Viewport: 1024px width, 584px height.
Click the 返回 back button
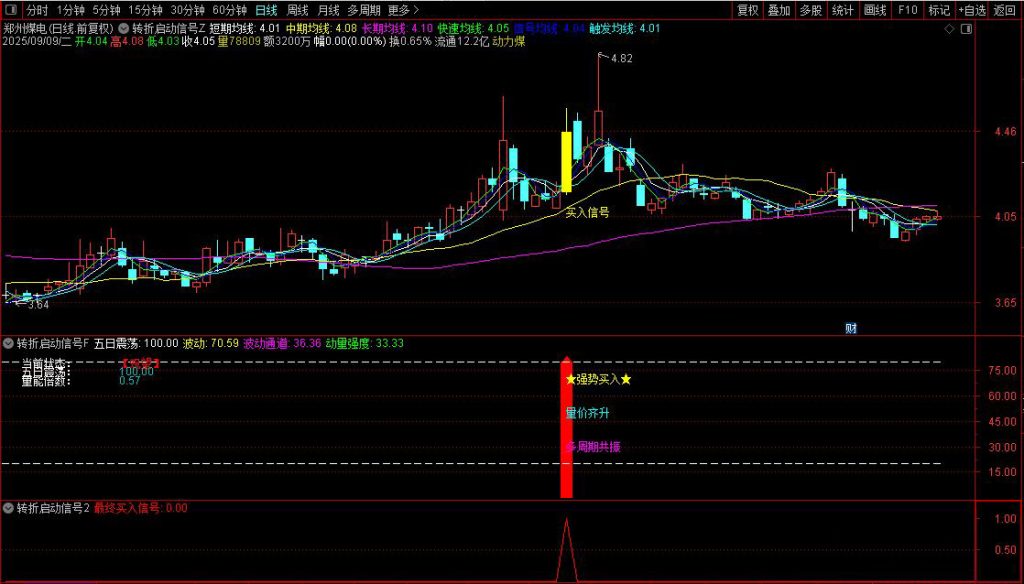coord(1005,10)
